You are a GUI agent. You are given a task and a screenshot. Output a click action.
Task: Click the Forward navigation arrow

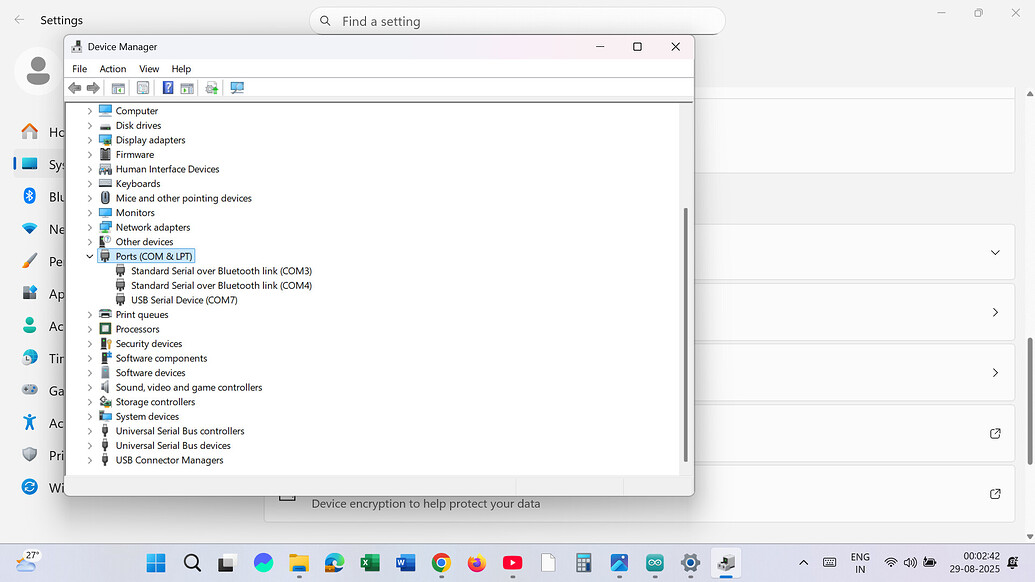click(x=93, y=87)
